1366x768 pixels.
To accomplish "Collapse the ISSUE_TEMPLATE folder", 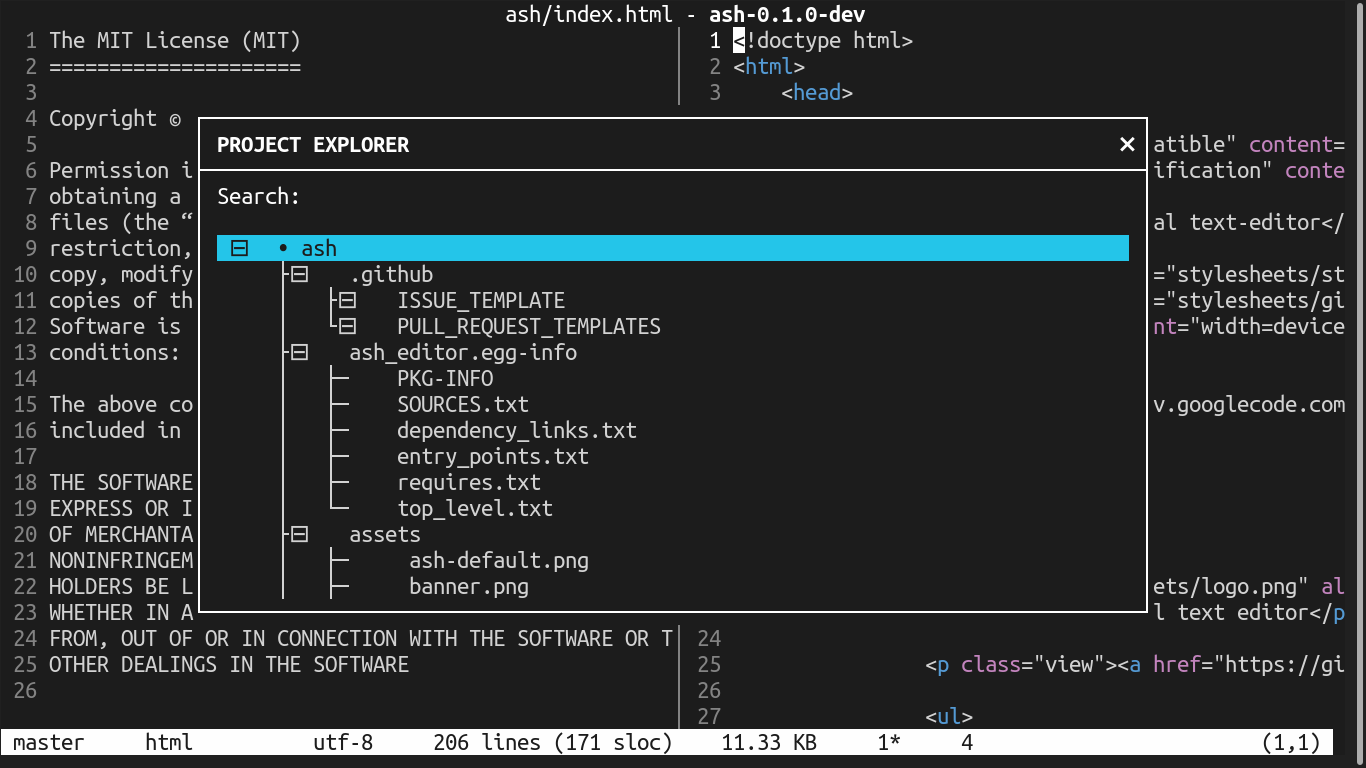I will pos(346,299).
